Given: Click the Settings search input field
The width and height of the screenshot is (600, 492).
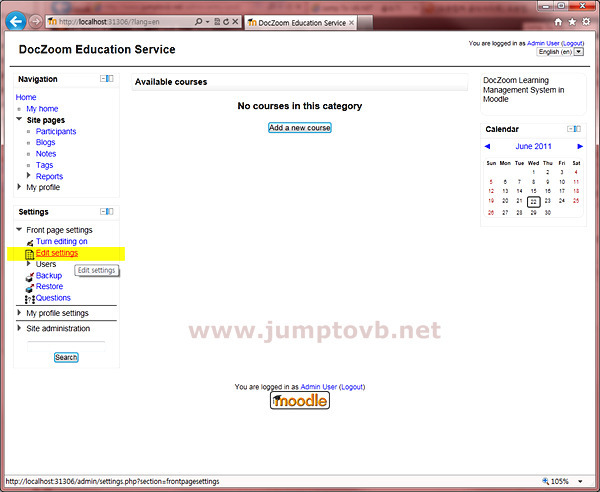Looking at the screenshot, I should pyautogui.click(x=66, y=346).
